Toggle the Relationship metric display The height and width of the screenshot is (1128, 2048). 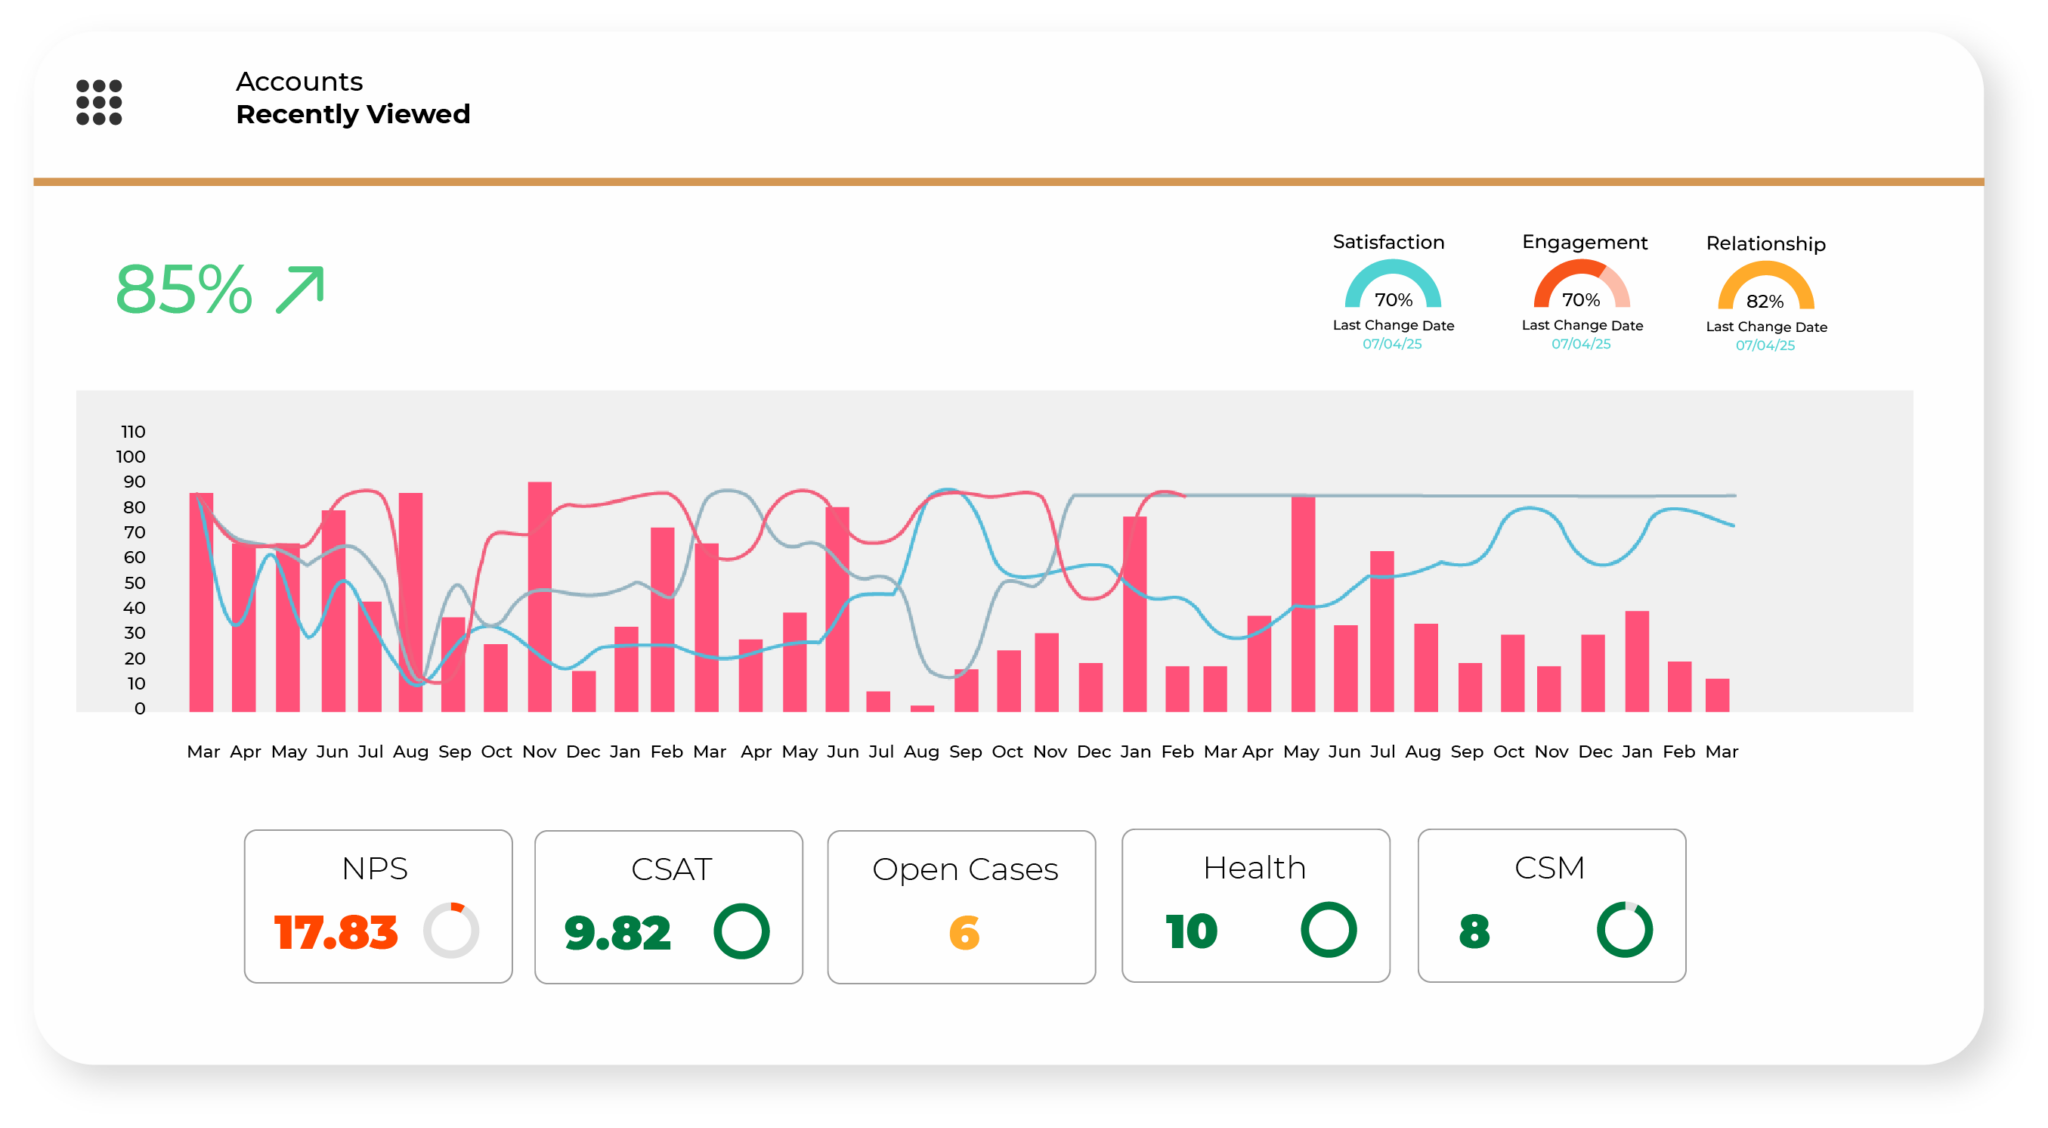1765,243
